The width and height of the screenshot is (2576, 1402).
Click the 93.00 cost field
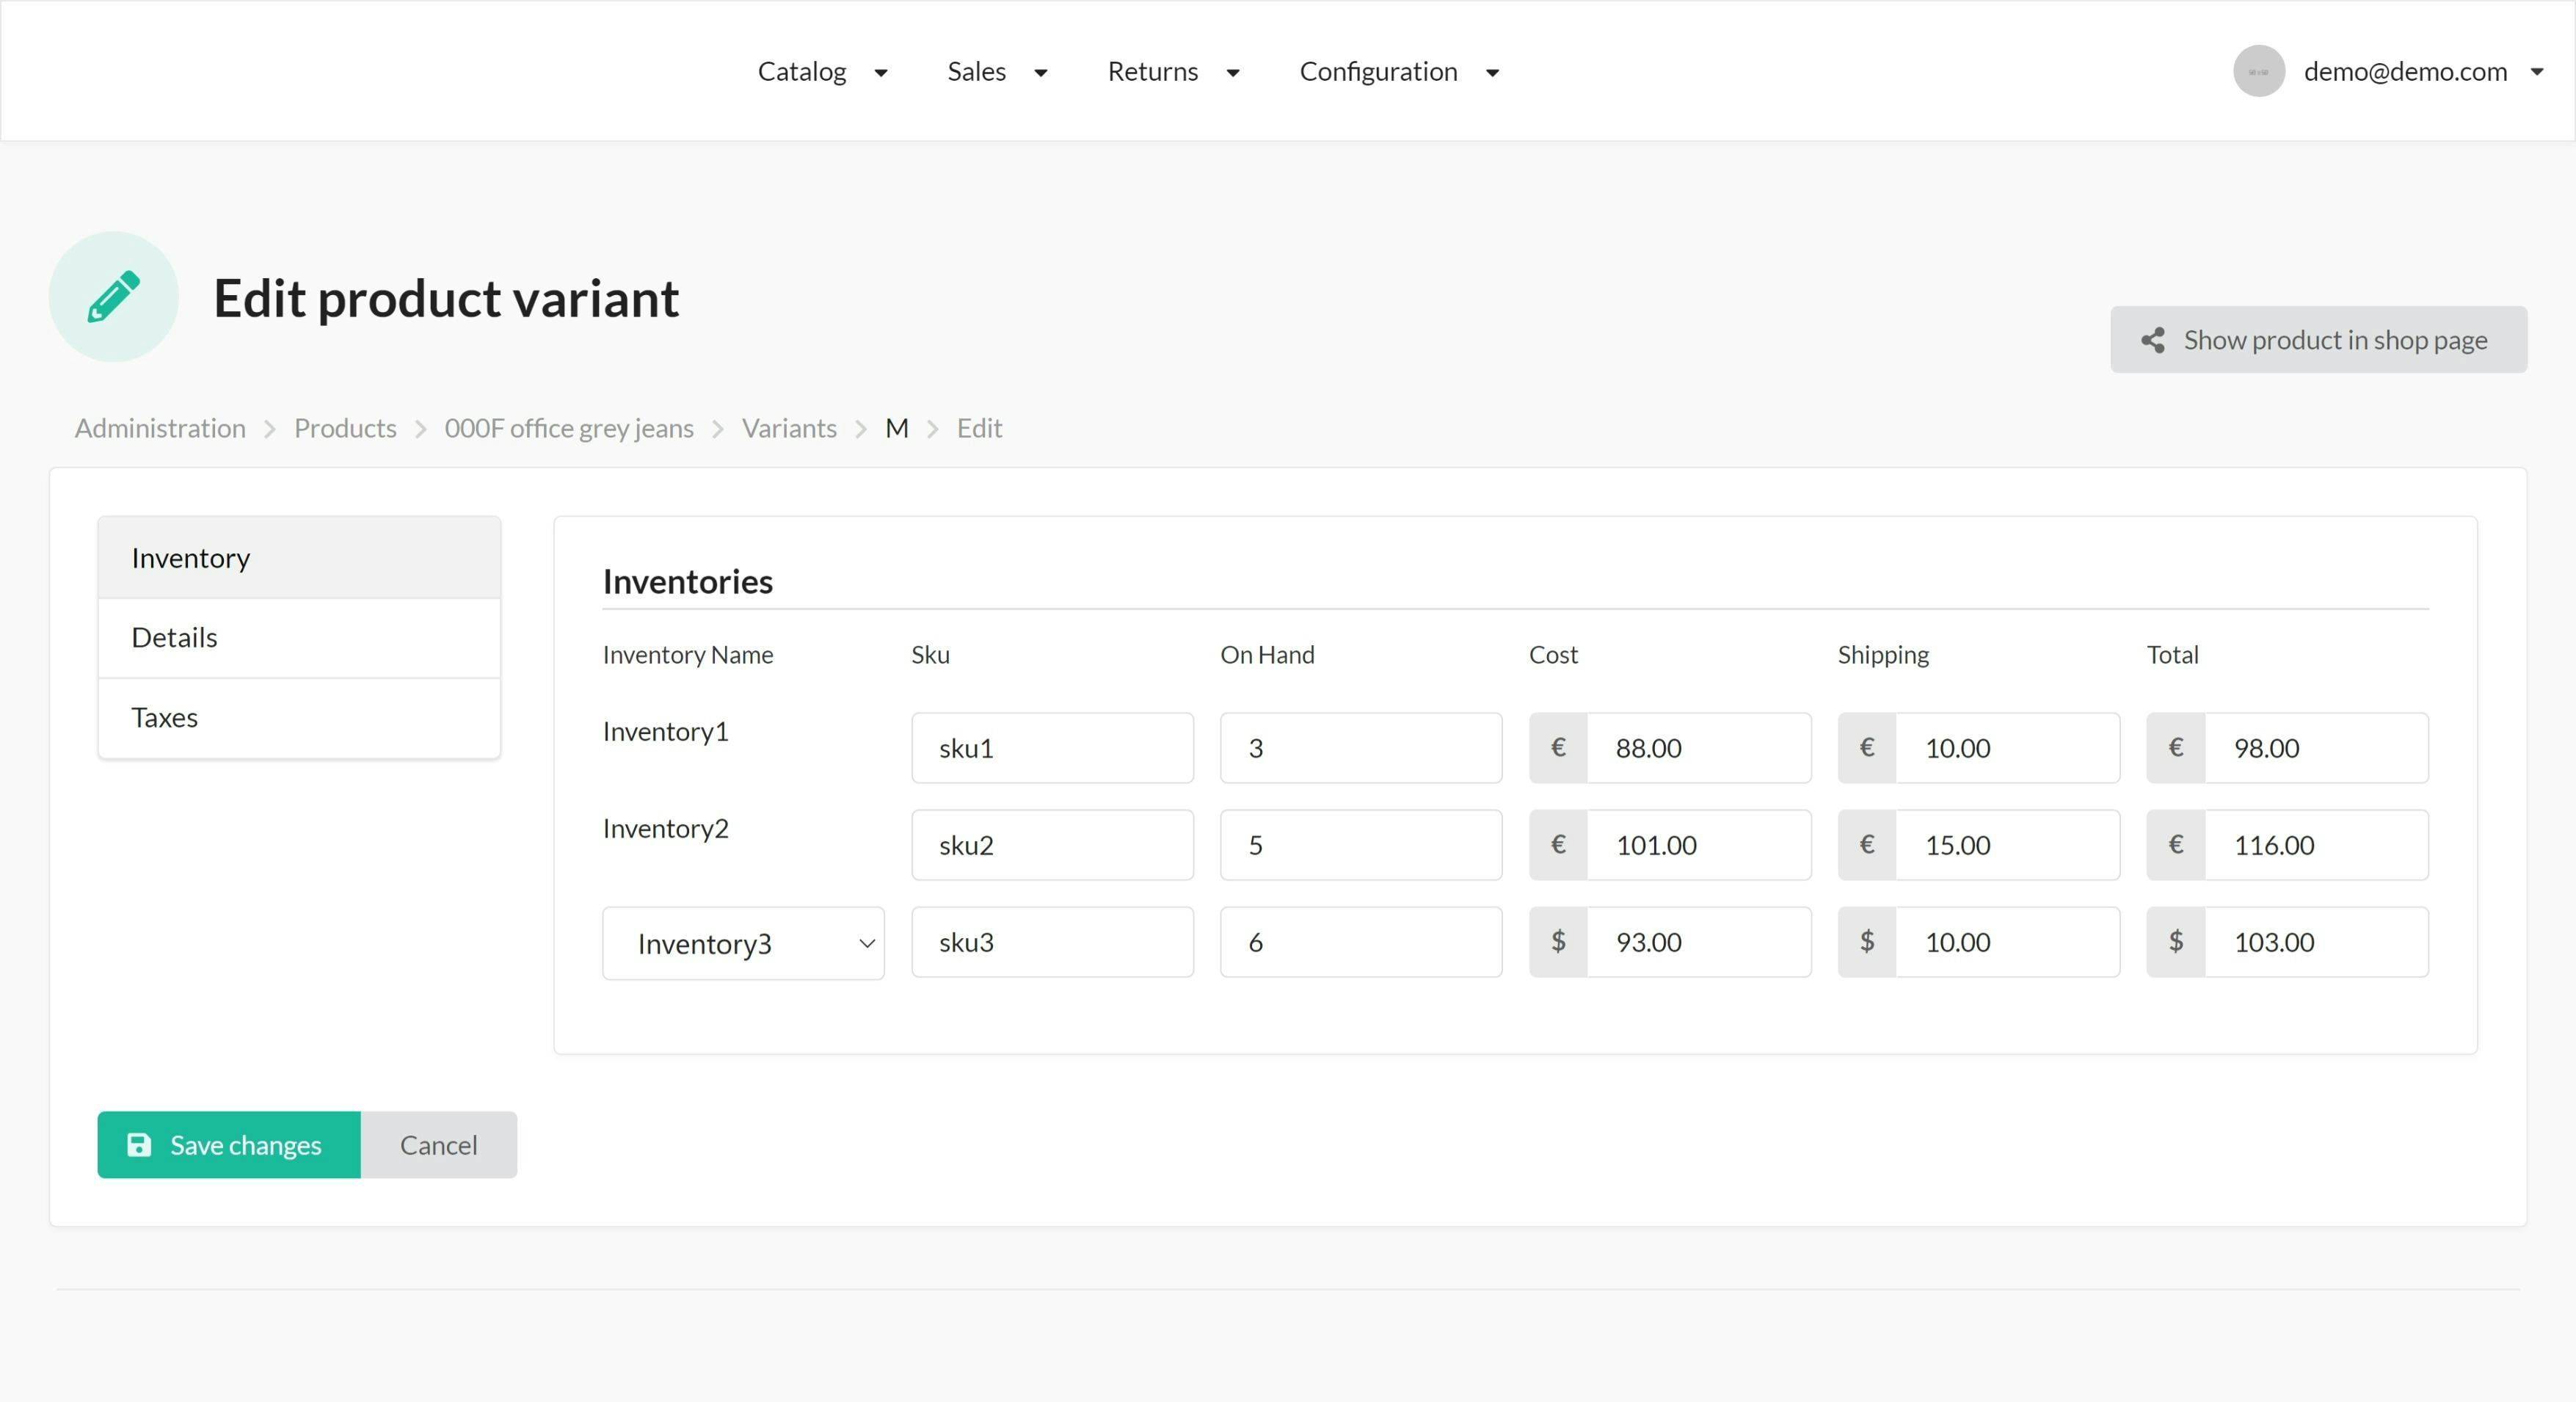tap(1699, 941)
